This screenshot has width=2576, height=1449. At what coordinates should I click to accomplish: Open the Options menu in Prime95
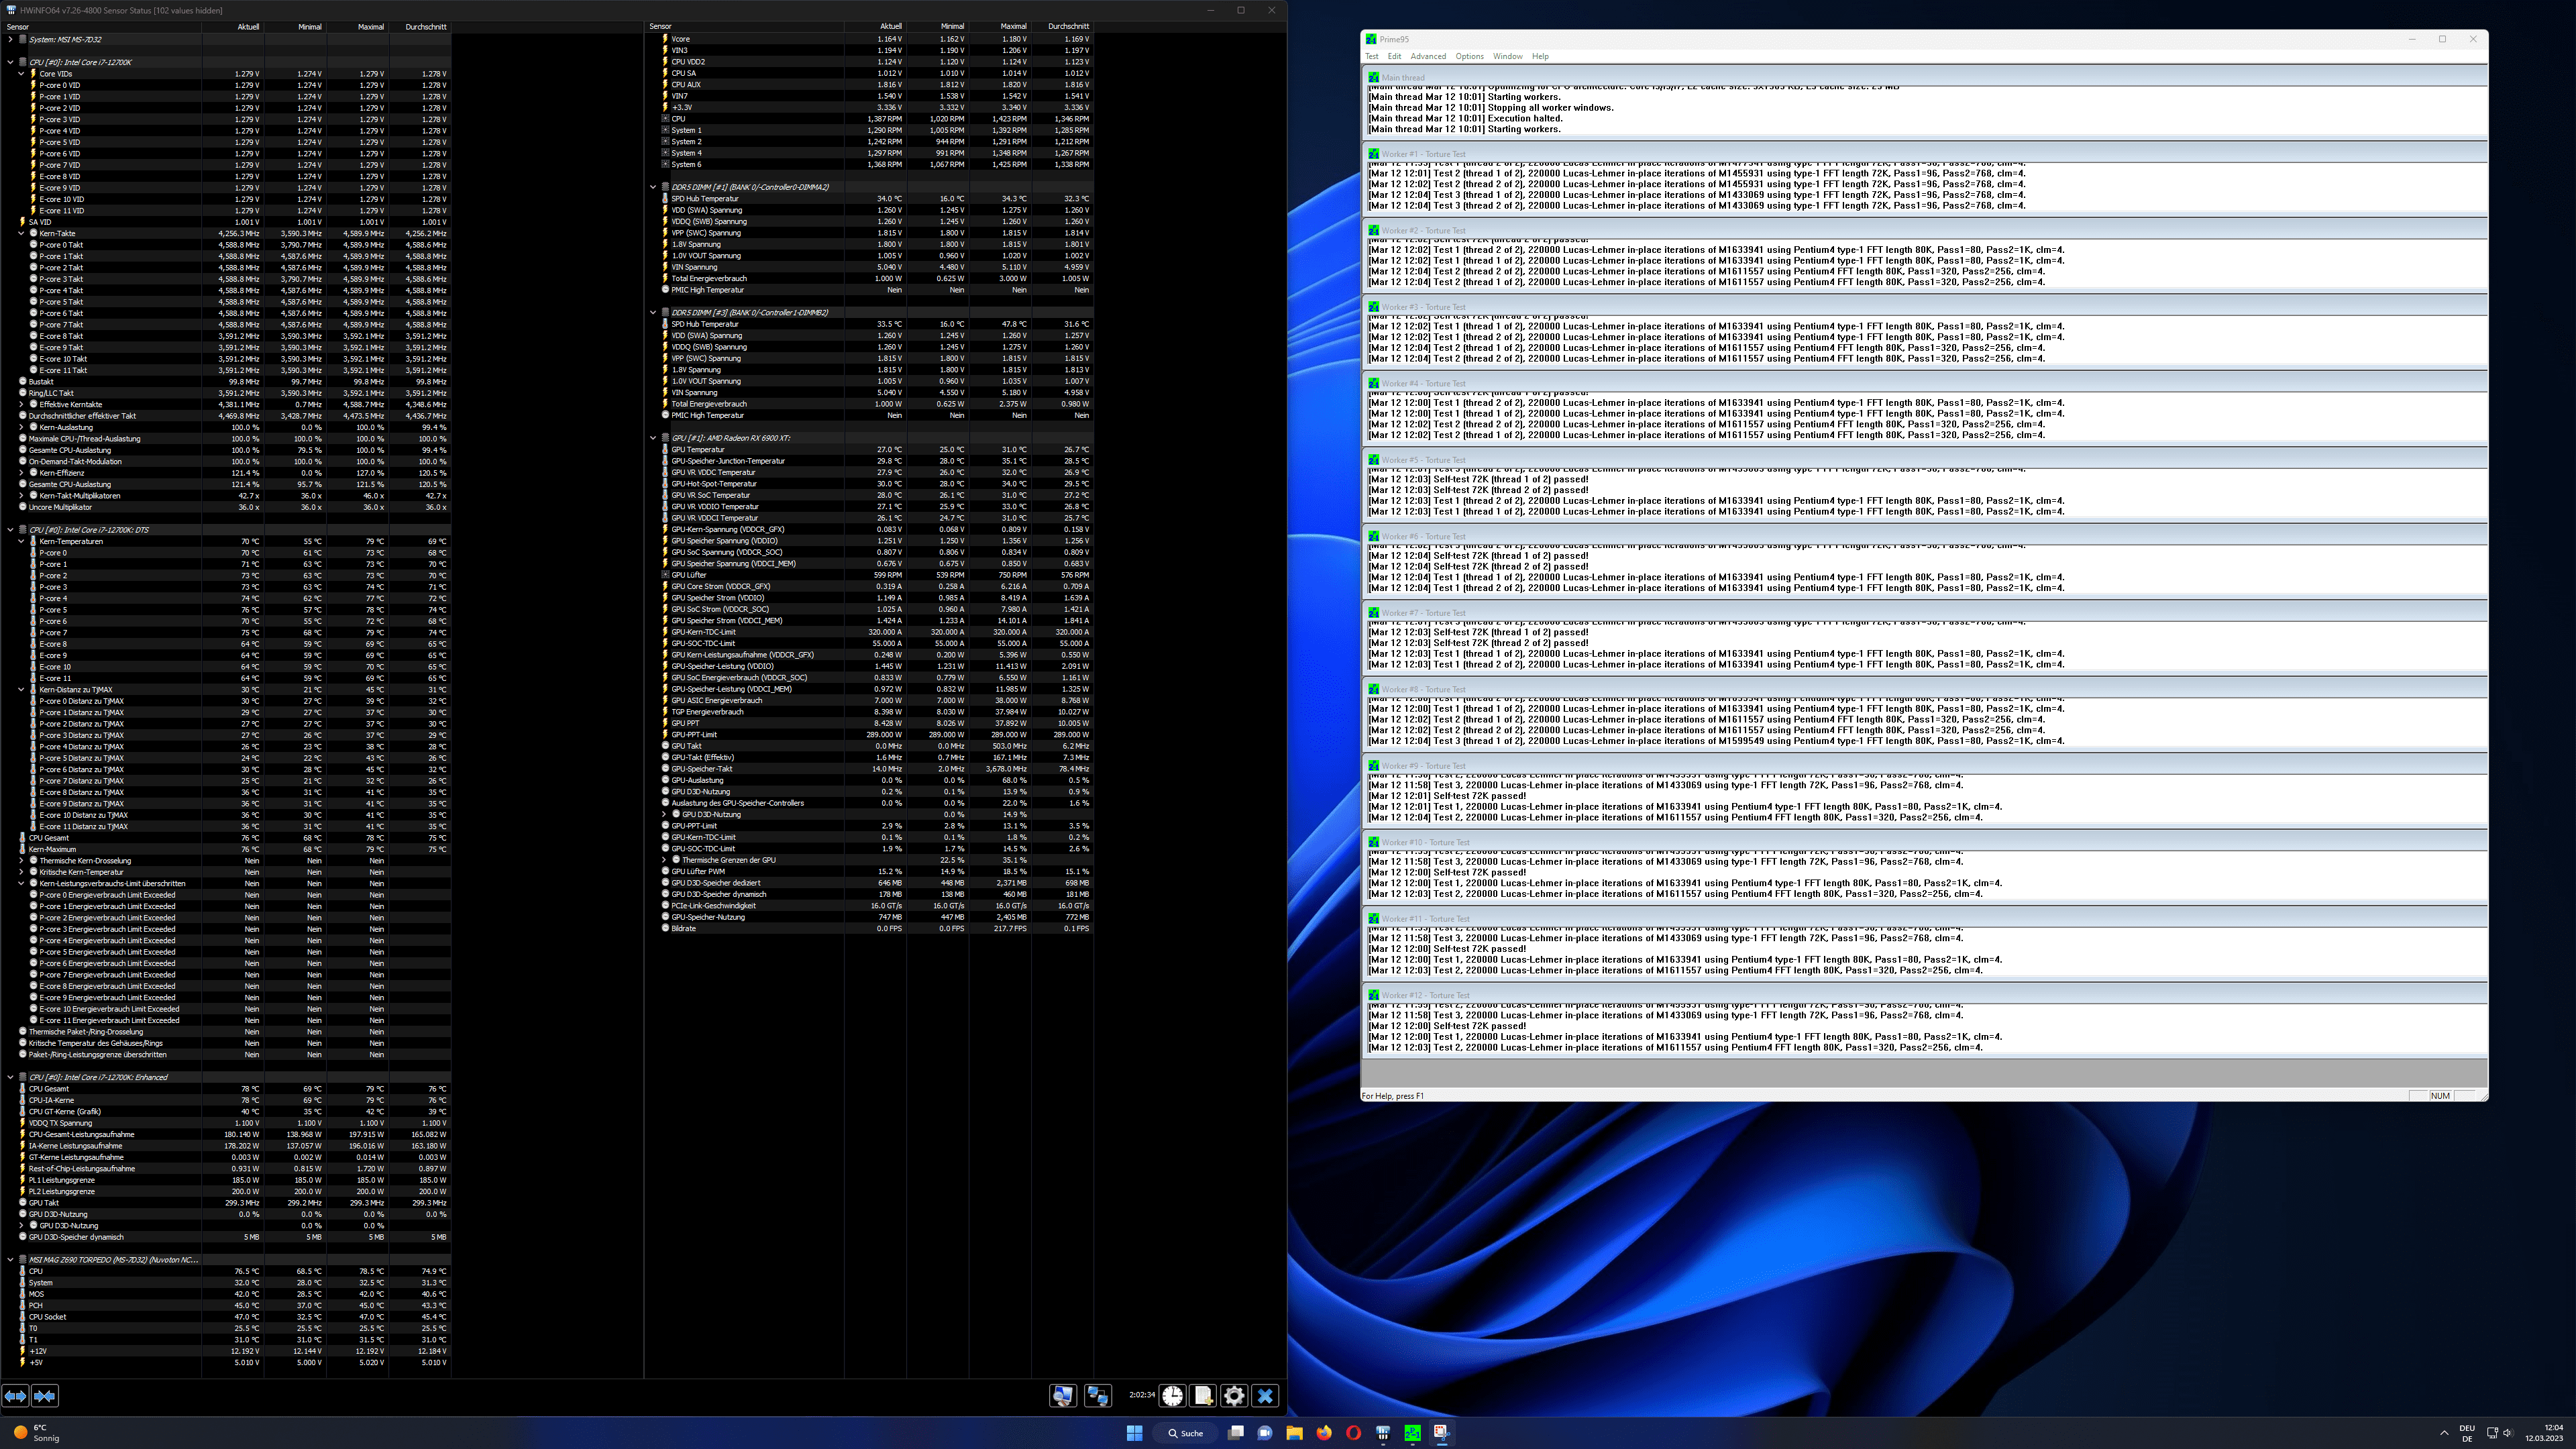[x=1469, y=56]
